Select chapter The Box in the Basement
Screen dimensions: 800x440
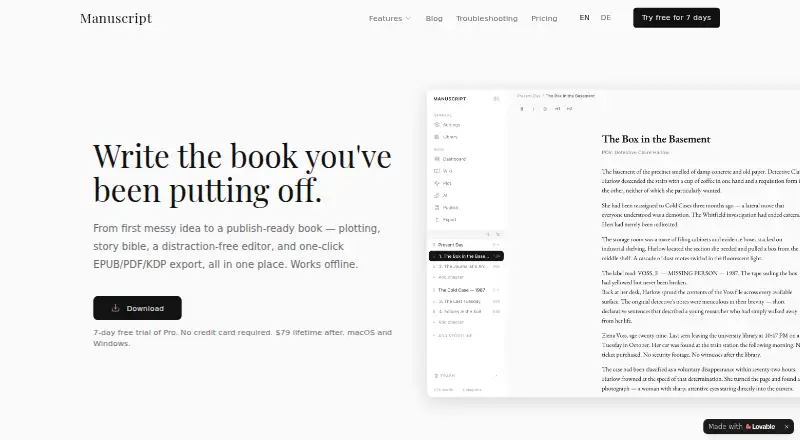466,256
